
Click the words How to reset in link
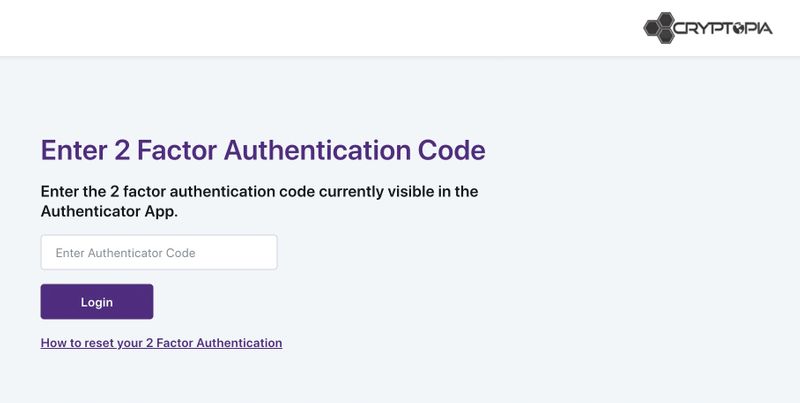(76, 343)
